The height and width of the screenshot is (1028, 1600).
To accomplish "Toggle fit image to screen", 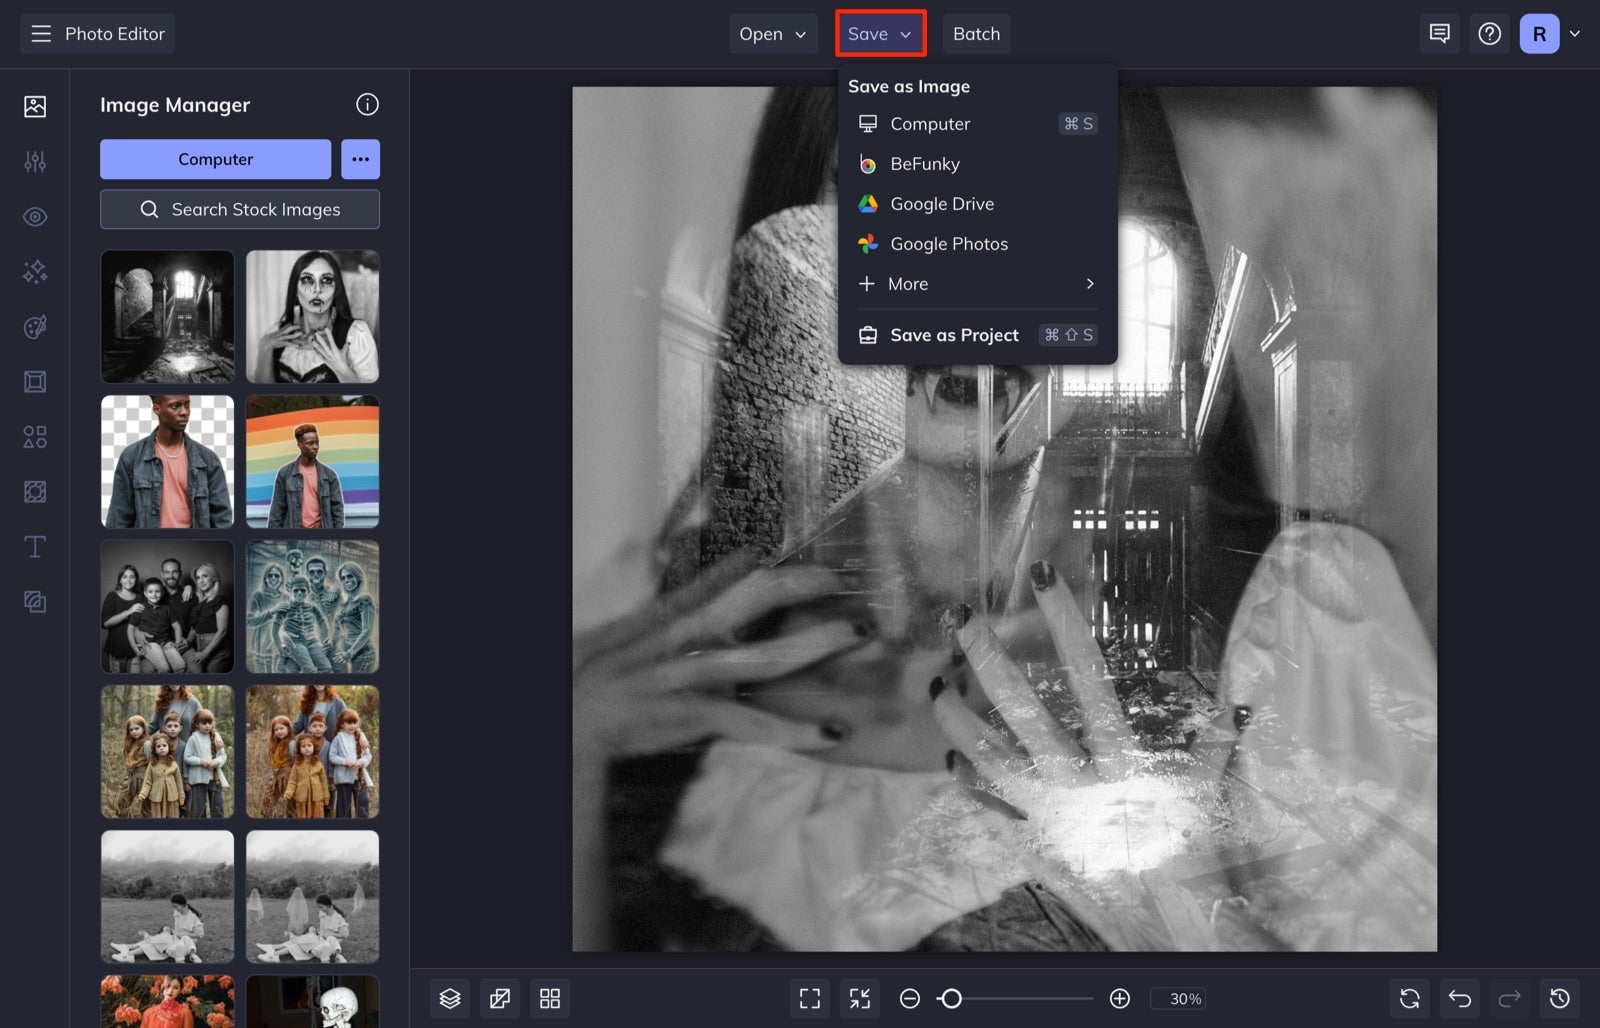I will click(x=859, y=997).
